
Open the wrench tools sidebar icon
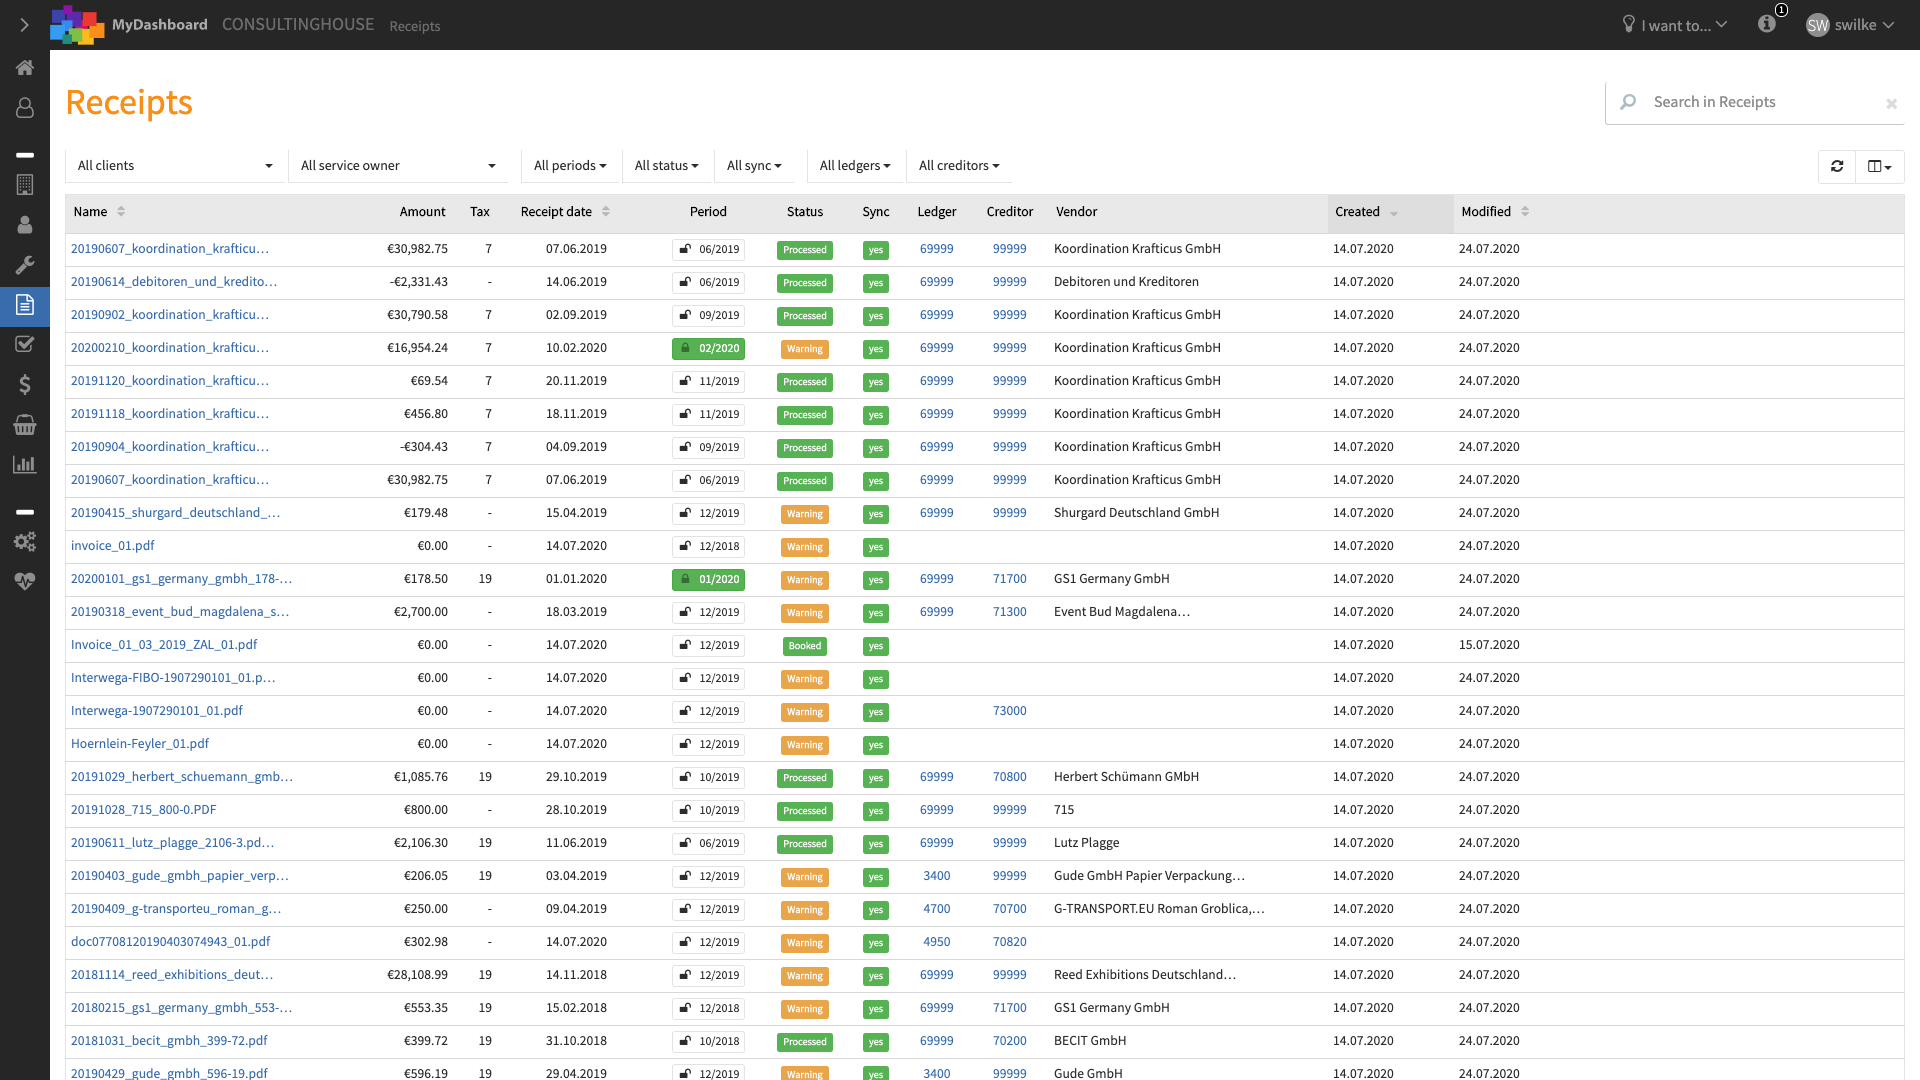tap(24, 265)
